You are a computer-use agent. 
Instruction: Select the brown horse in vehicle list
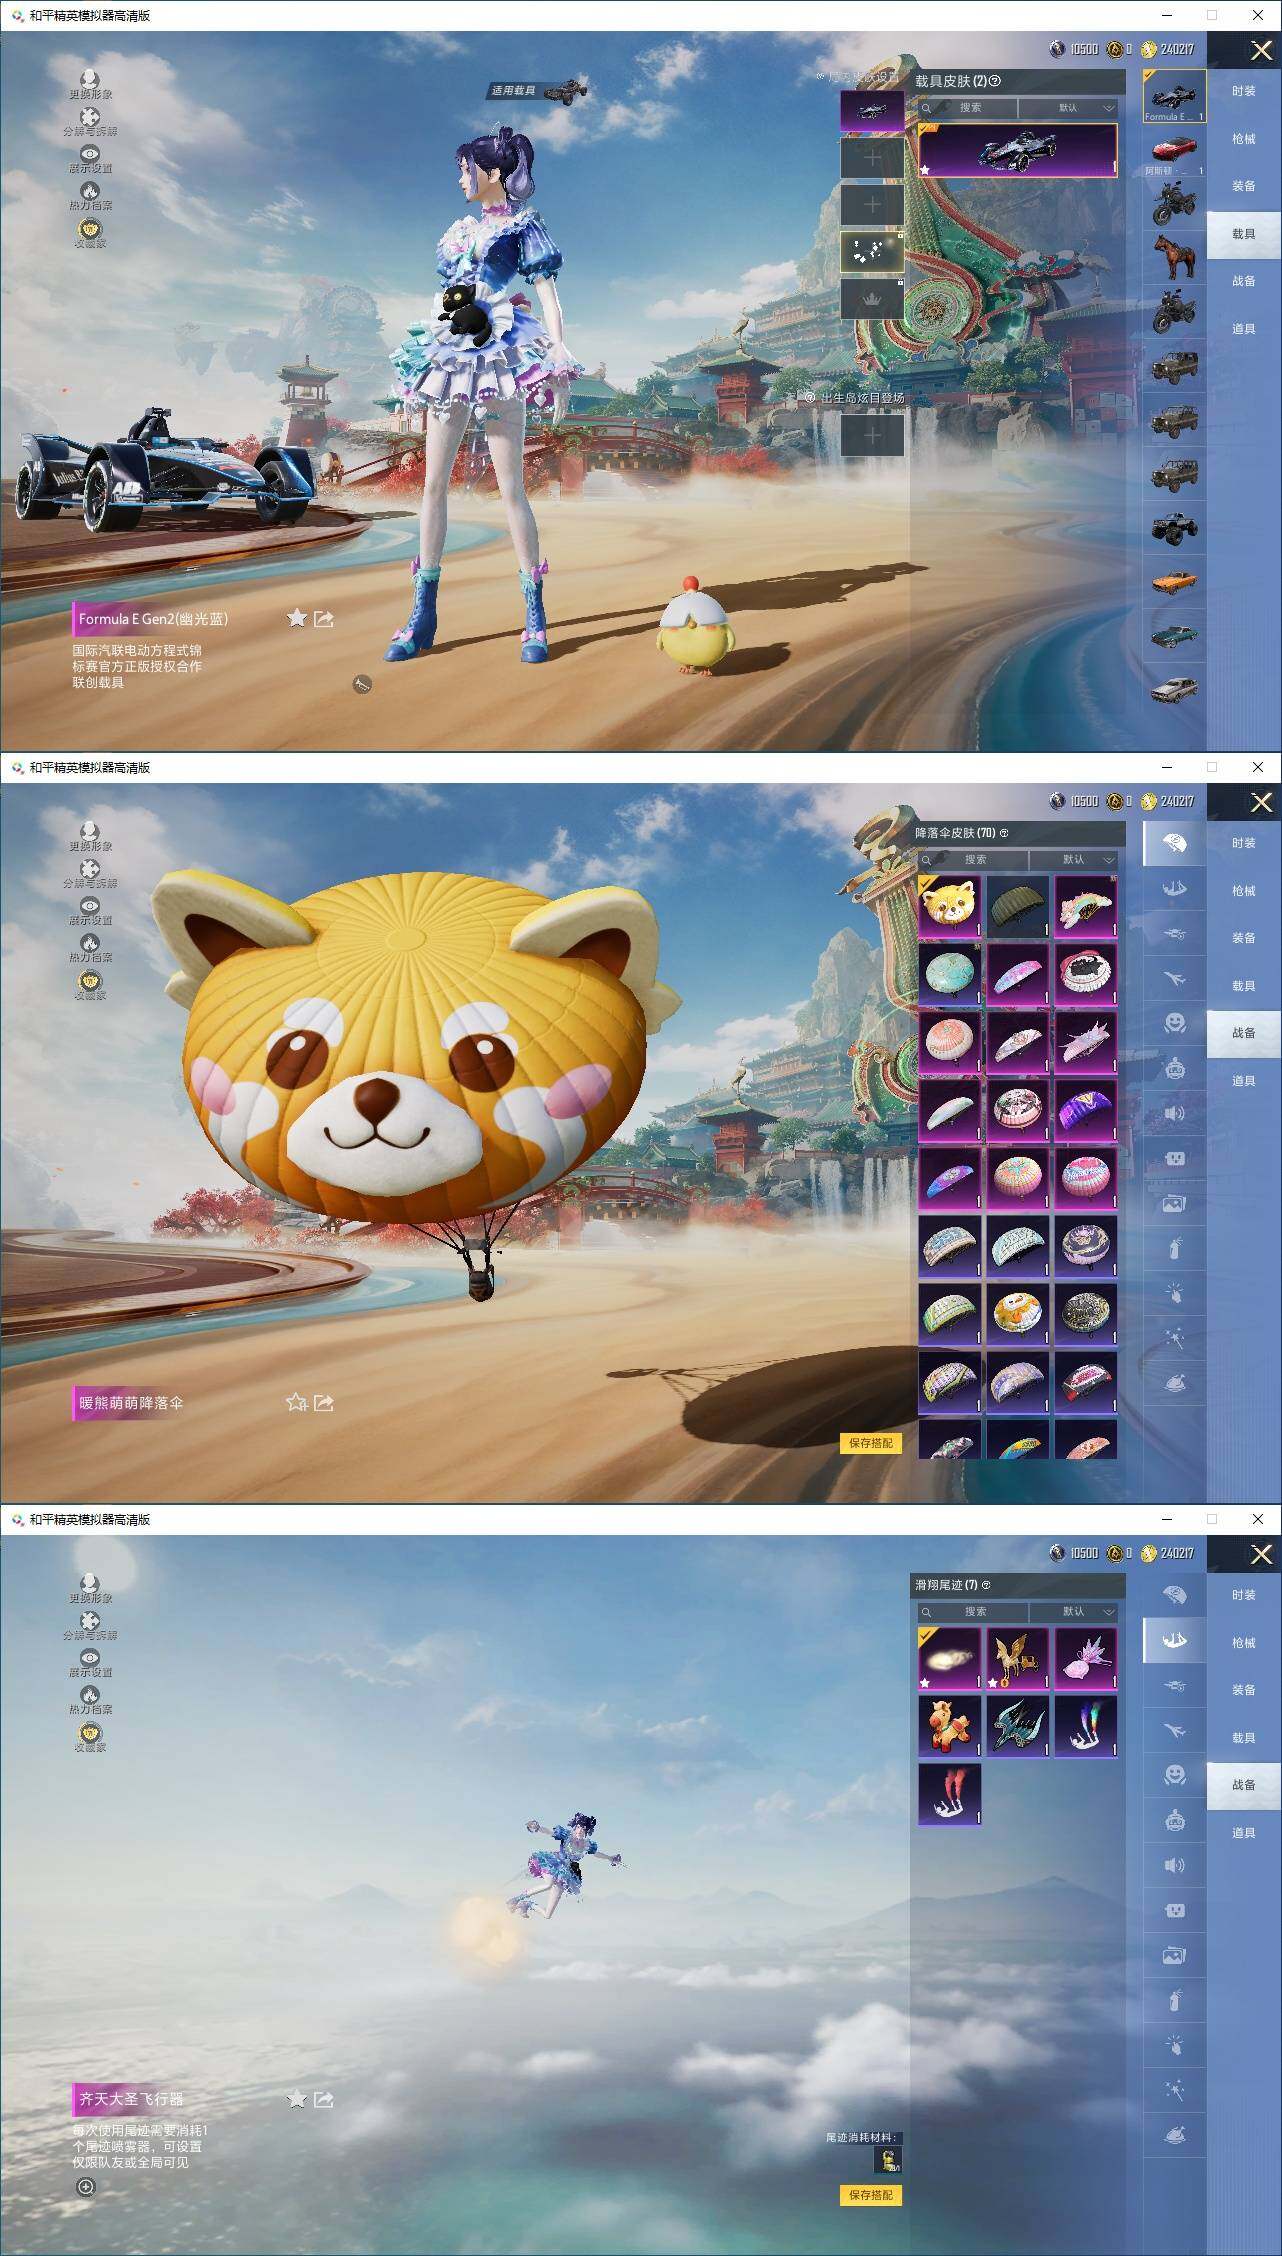pyautogui.click(x=1174, y=256)
